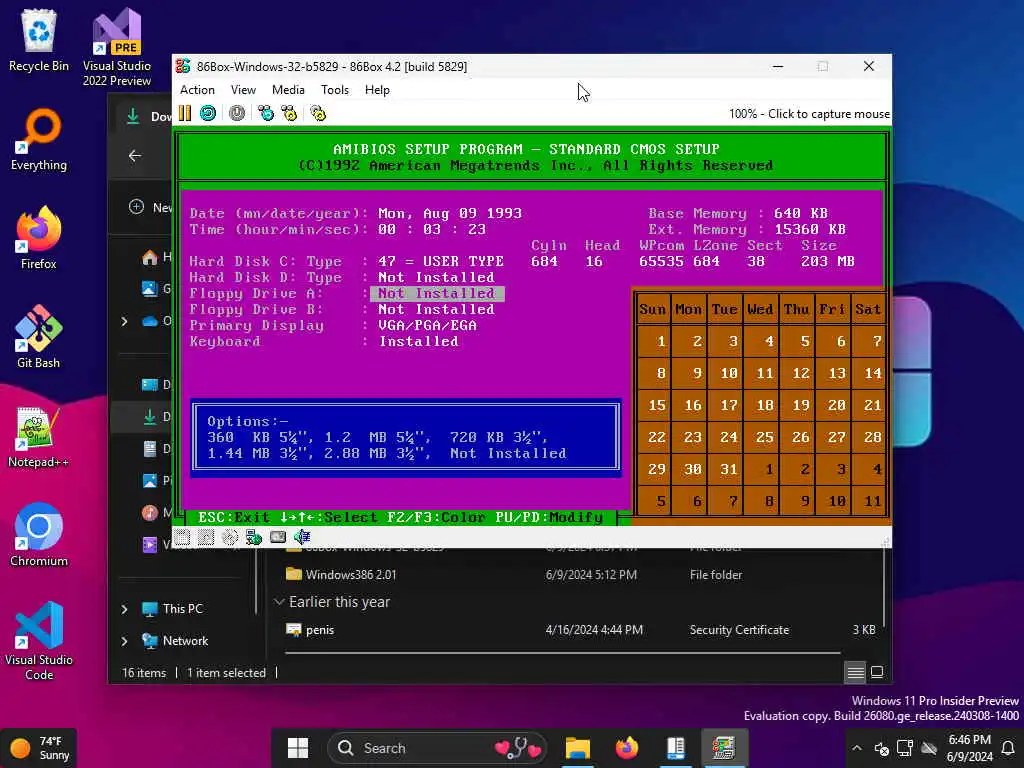The width and height of the screenshot is (1024, 768).
Task: Click the hard reset toolbar icon
Action: click(x=208, y=114)
